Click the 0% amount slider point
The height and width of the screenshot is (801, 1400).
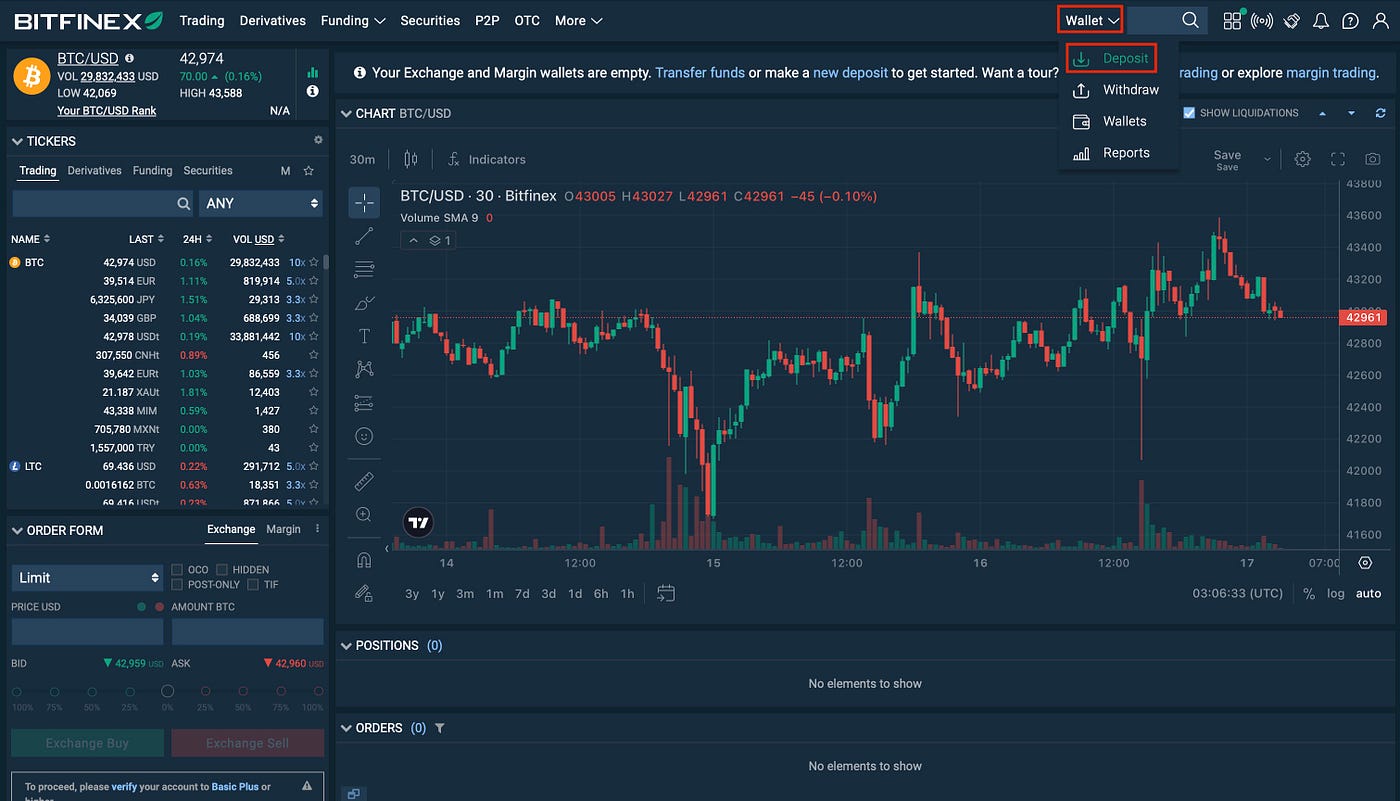point(167,691)
